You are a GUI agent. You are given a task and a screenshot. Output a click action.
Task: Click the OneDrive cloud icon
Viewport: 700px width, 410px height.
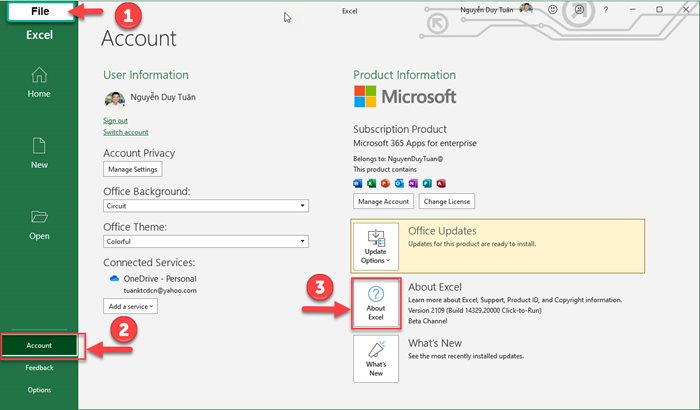pyautogui.click(x=114, y=279)
